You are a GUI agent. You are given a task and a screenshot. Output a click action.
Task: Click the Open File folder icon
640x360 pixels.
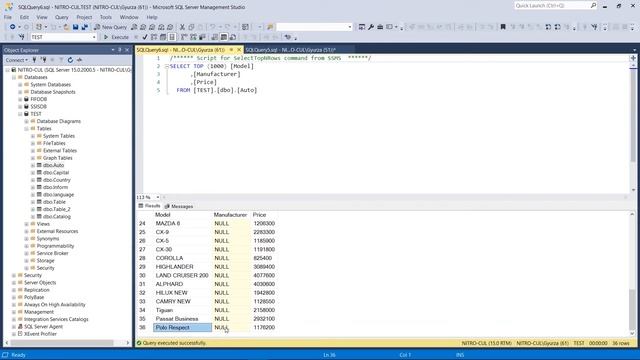click(66, 27)
